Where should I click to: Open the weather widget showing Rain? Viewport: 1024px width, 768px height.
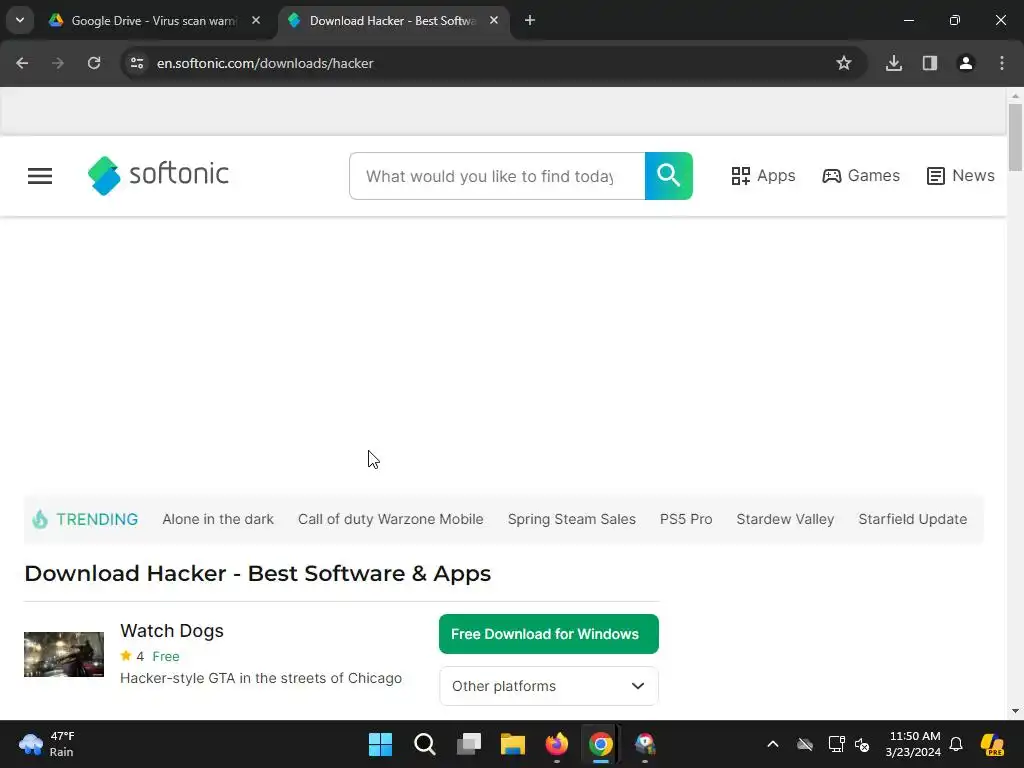47,744
